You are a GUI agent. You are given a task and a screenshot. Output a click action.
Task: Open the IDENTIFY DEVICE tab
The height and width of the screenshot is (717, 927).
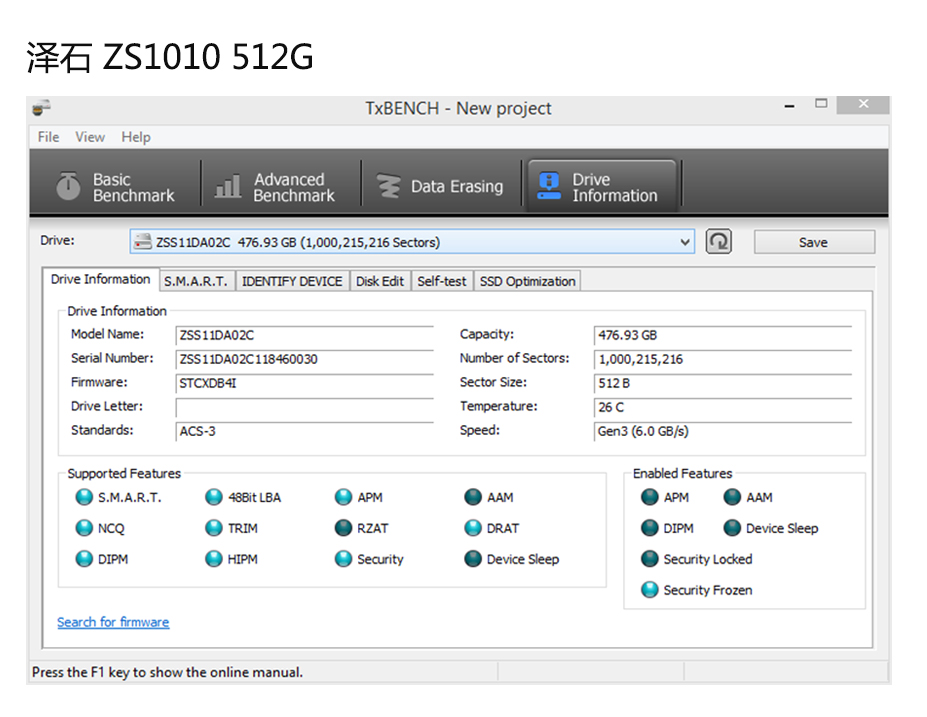pyautogui.click(x=291, y=281)
